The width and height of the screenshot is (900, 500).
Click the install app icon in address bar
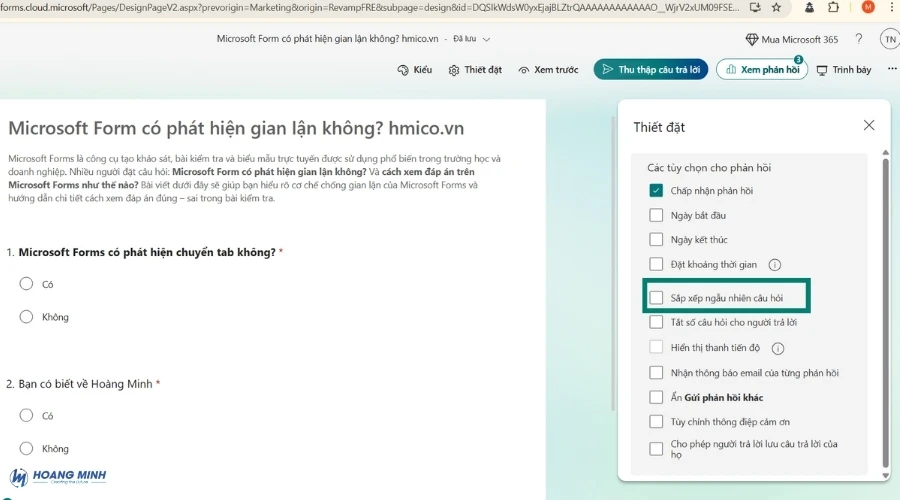pos(755,7)
